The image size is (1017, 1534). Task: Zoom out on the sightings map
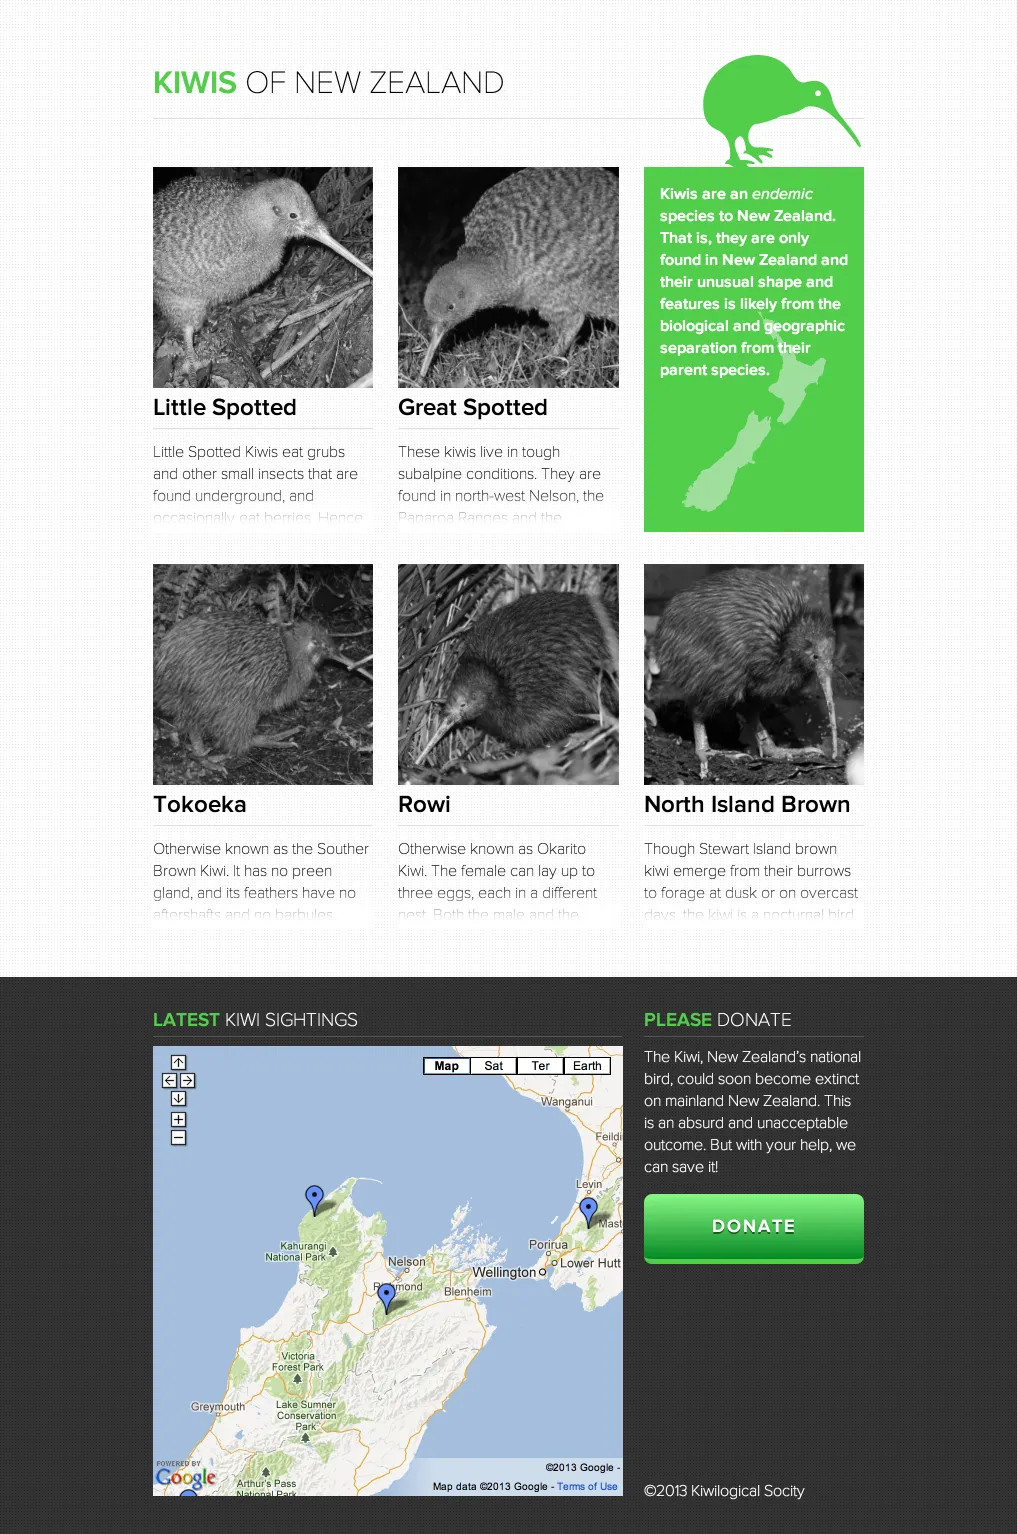tap(178, 1137)
